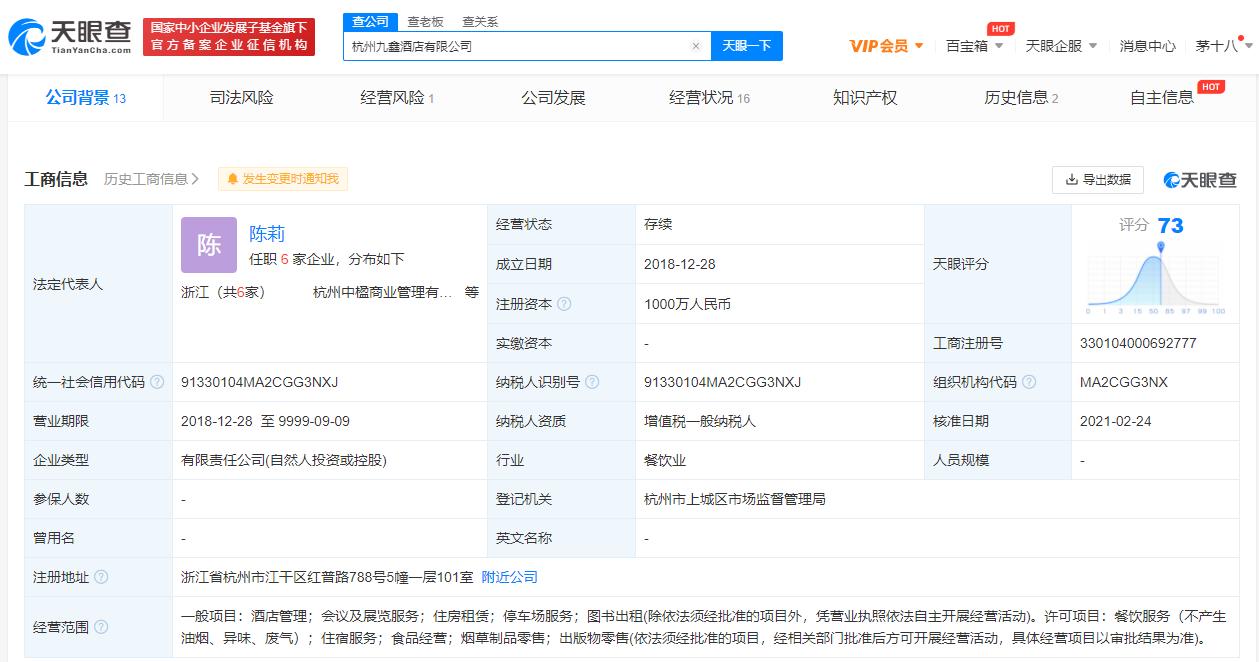Image resolution: width=1259 pixels, height=662 pixels.
Task: Select the 查公司 search tab
Action: (x=371, y=22)
